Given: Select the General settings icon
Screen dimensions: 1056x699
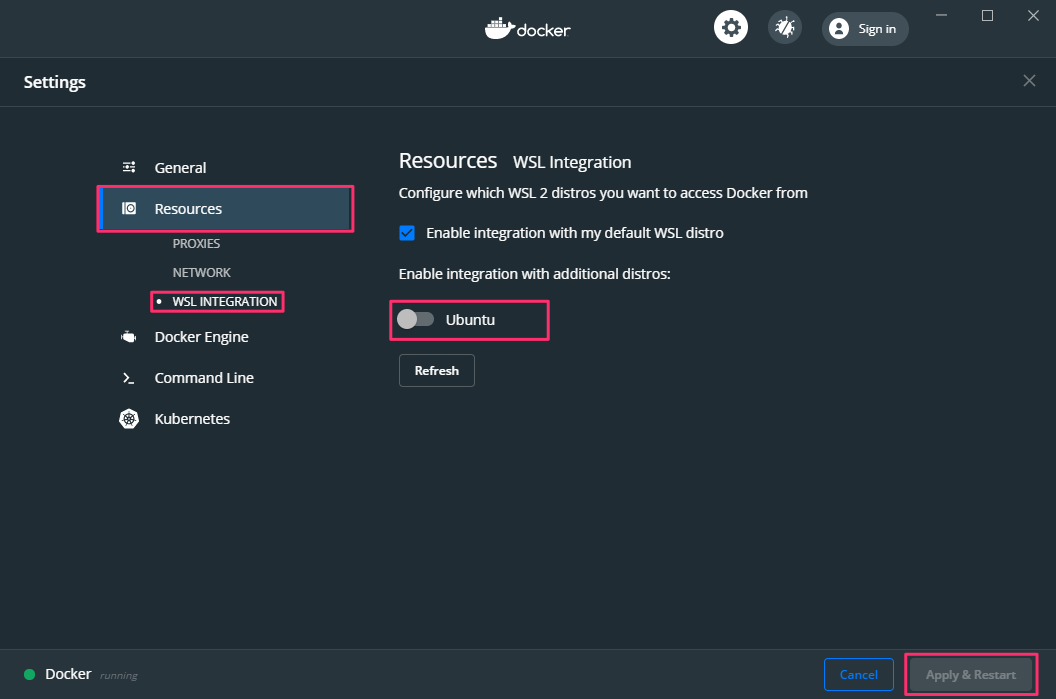Looking at the screenshot, I should pyautogui.click(x=129, y=167).
